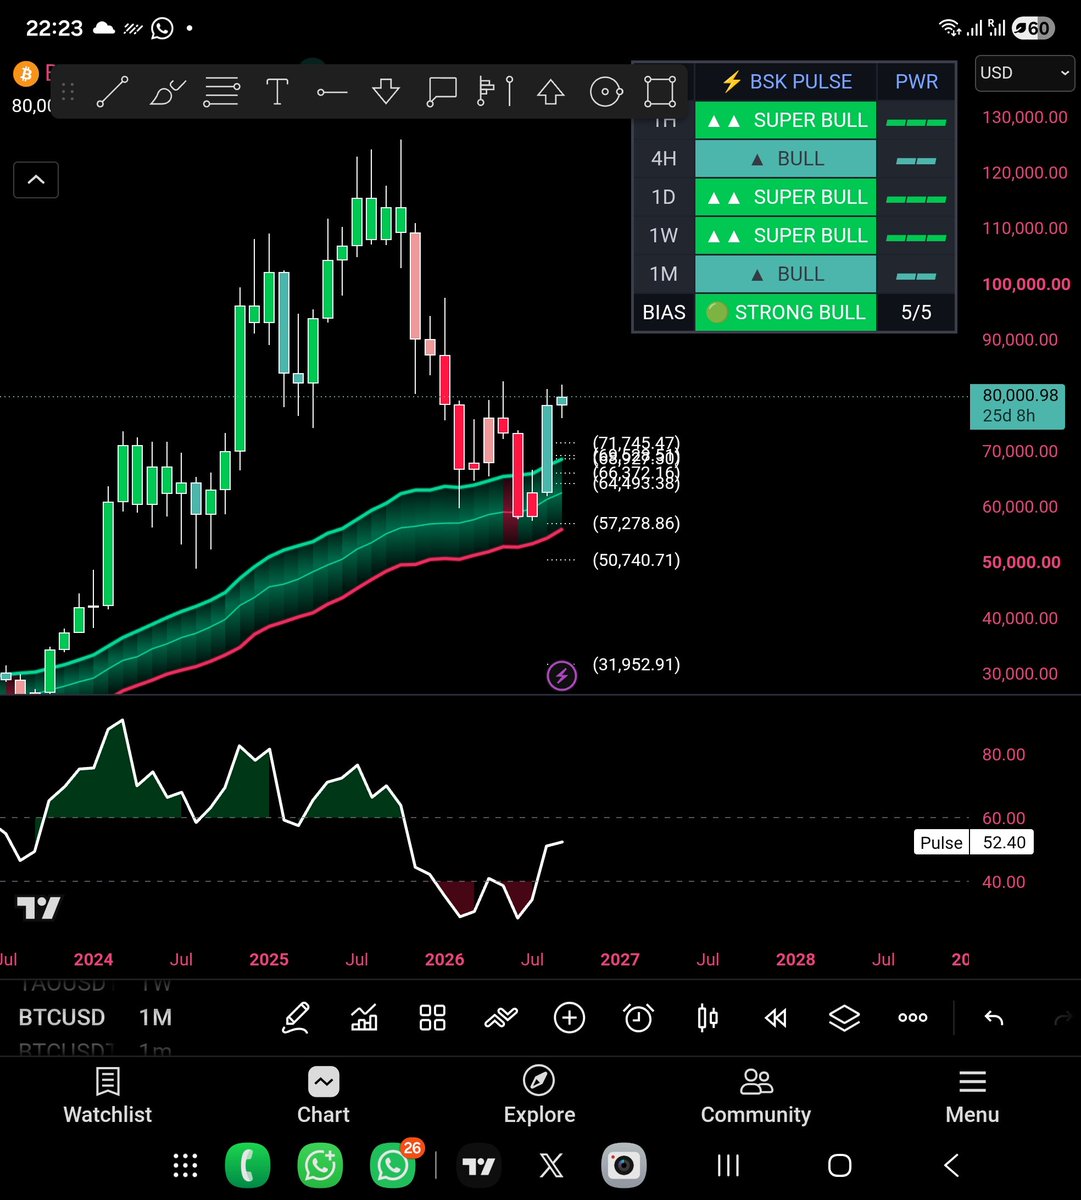
Task: Switch to the Watchlist tab
Action: (x=108, y=1096)
